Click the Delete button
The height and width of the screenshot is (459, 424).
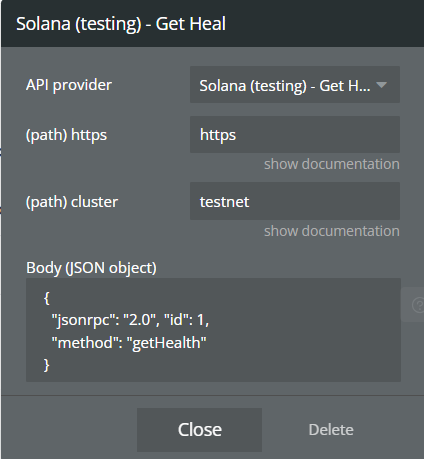(x=331, y=430)
